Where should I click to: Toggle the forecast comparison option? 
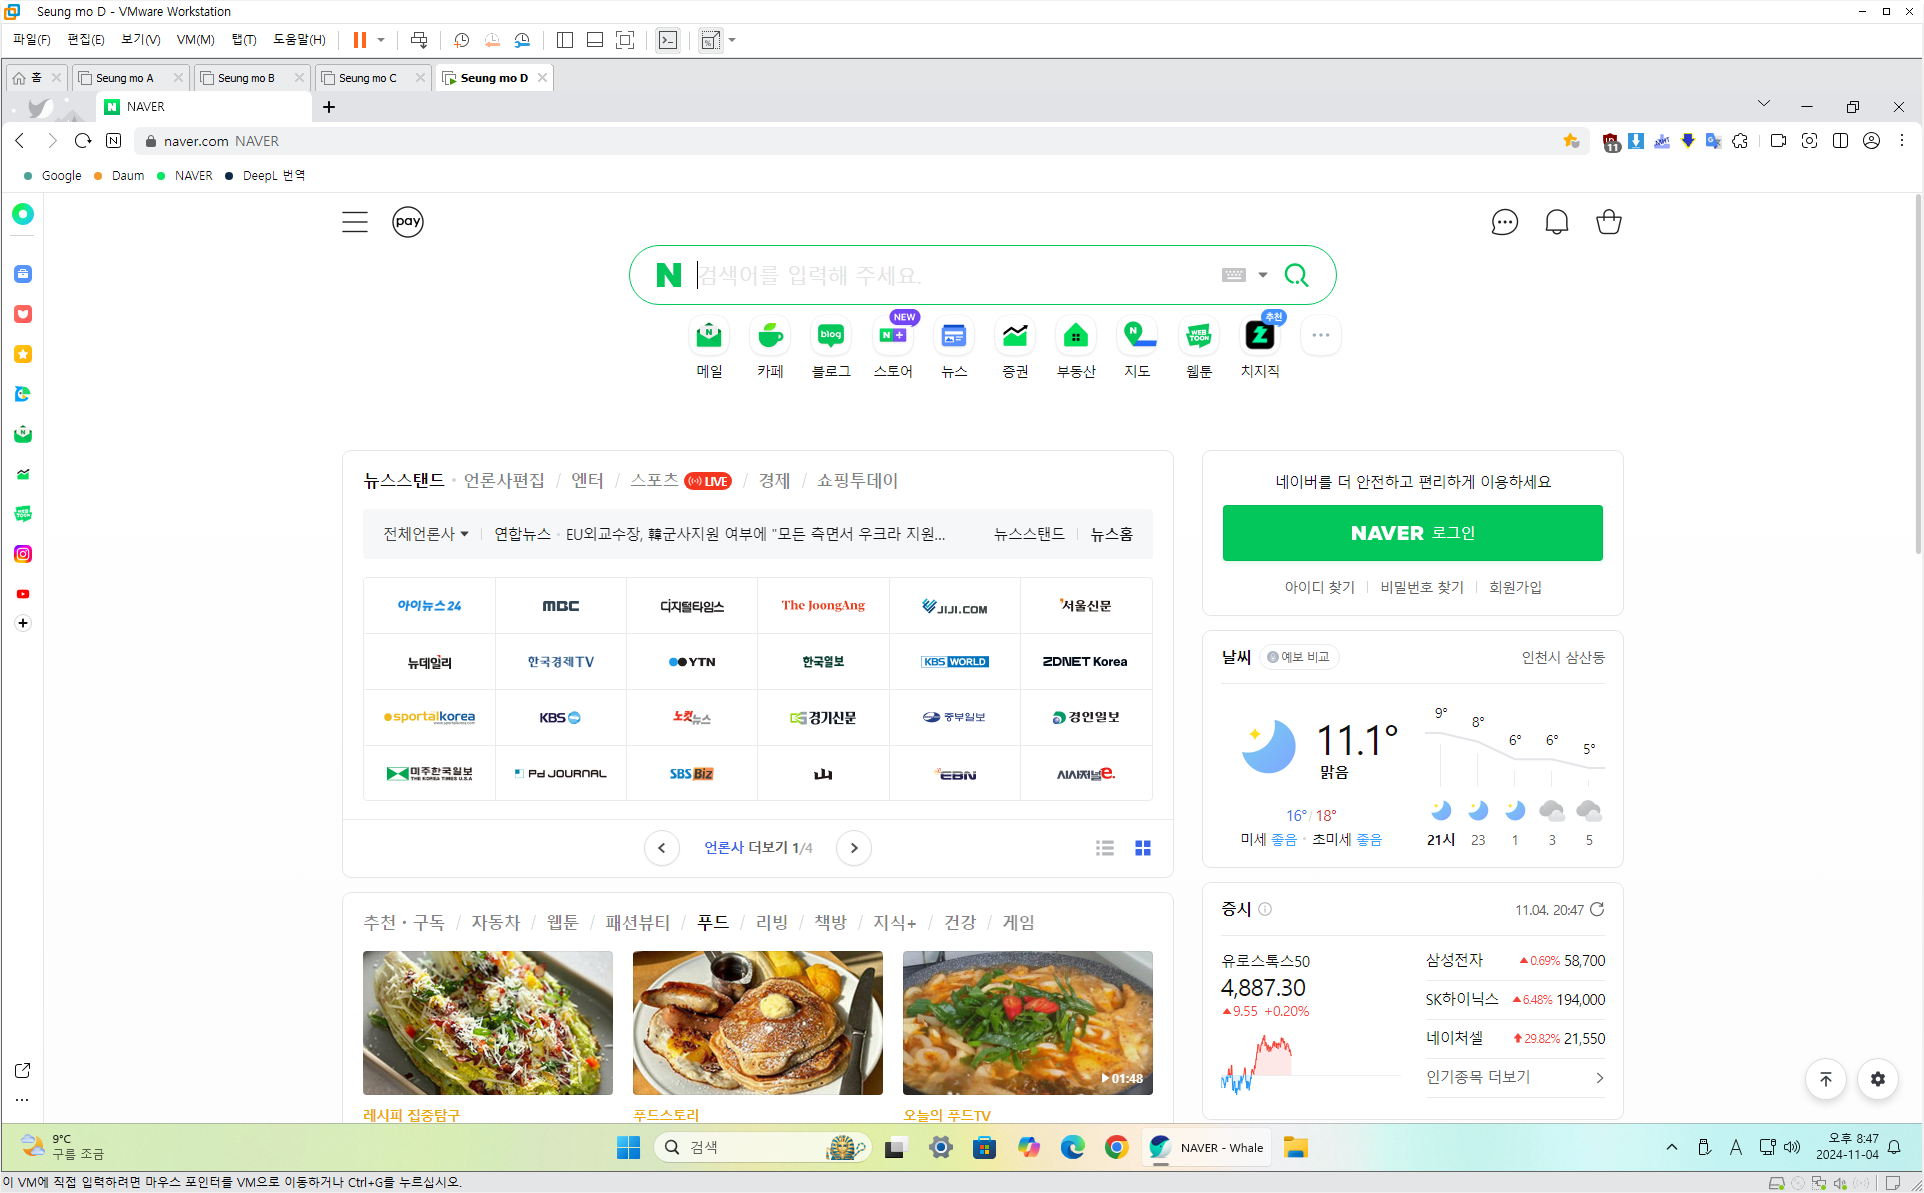(x=1298, y=657)
